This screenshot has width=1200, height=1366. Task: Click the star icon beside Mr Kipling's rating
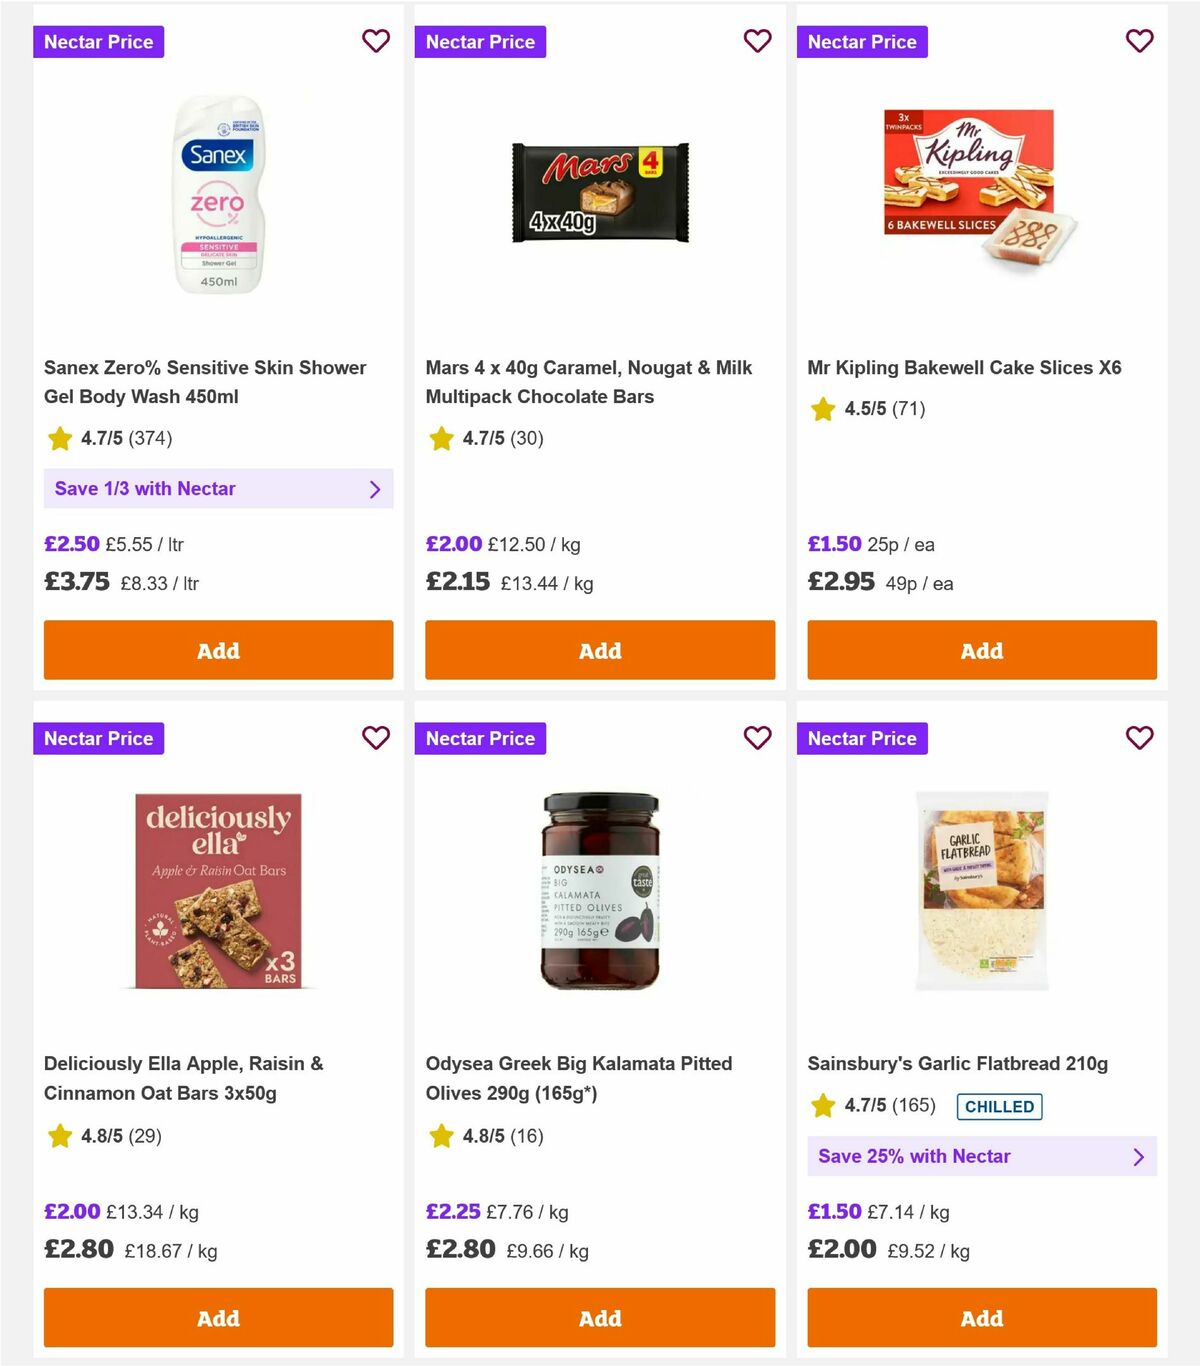point(823,409)
